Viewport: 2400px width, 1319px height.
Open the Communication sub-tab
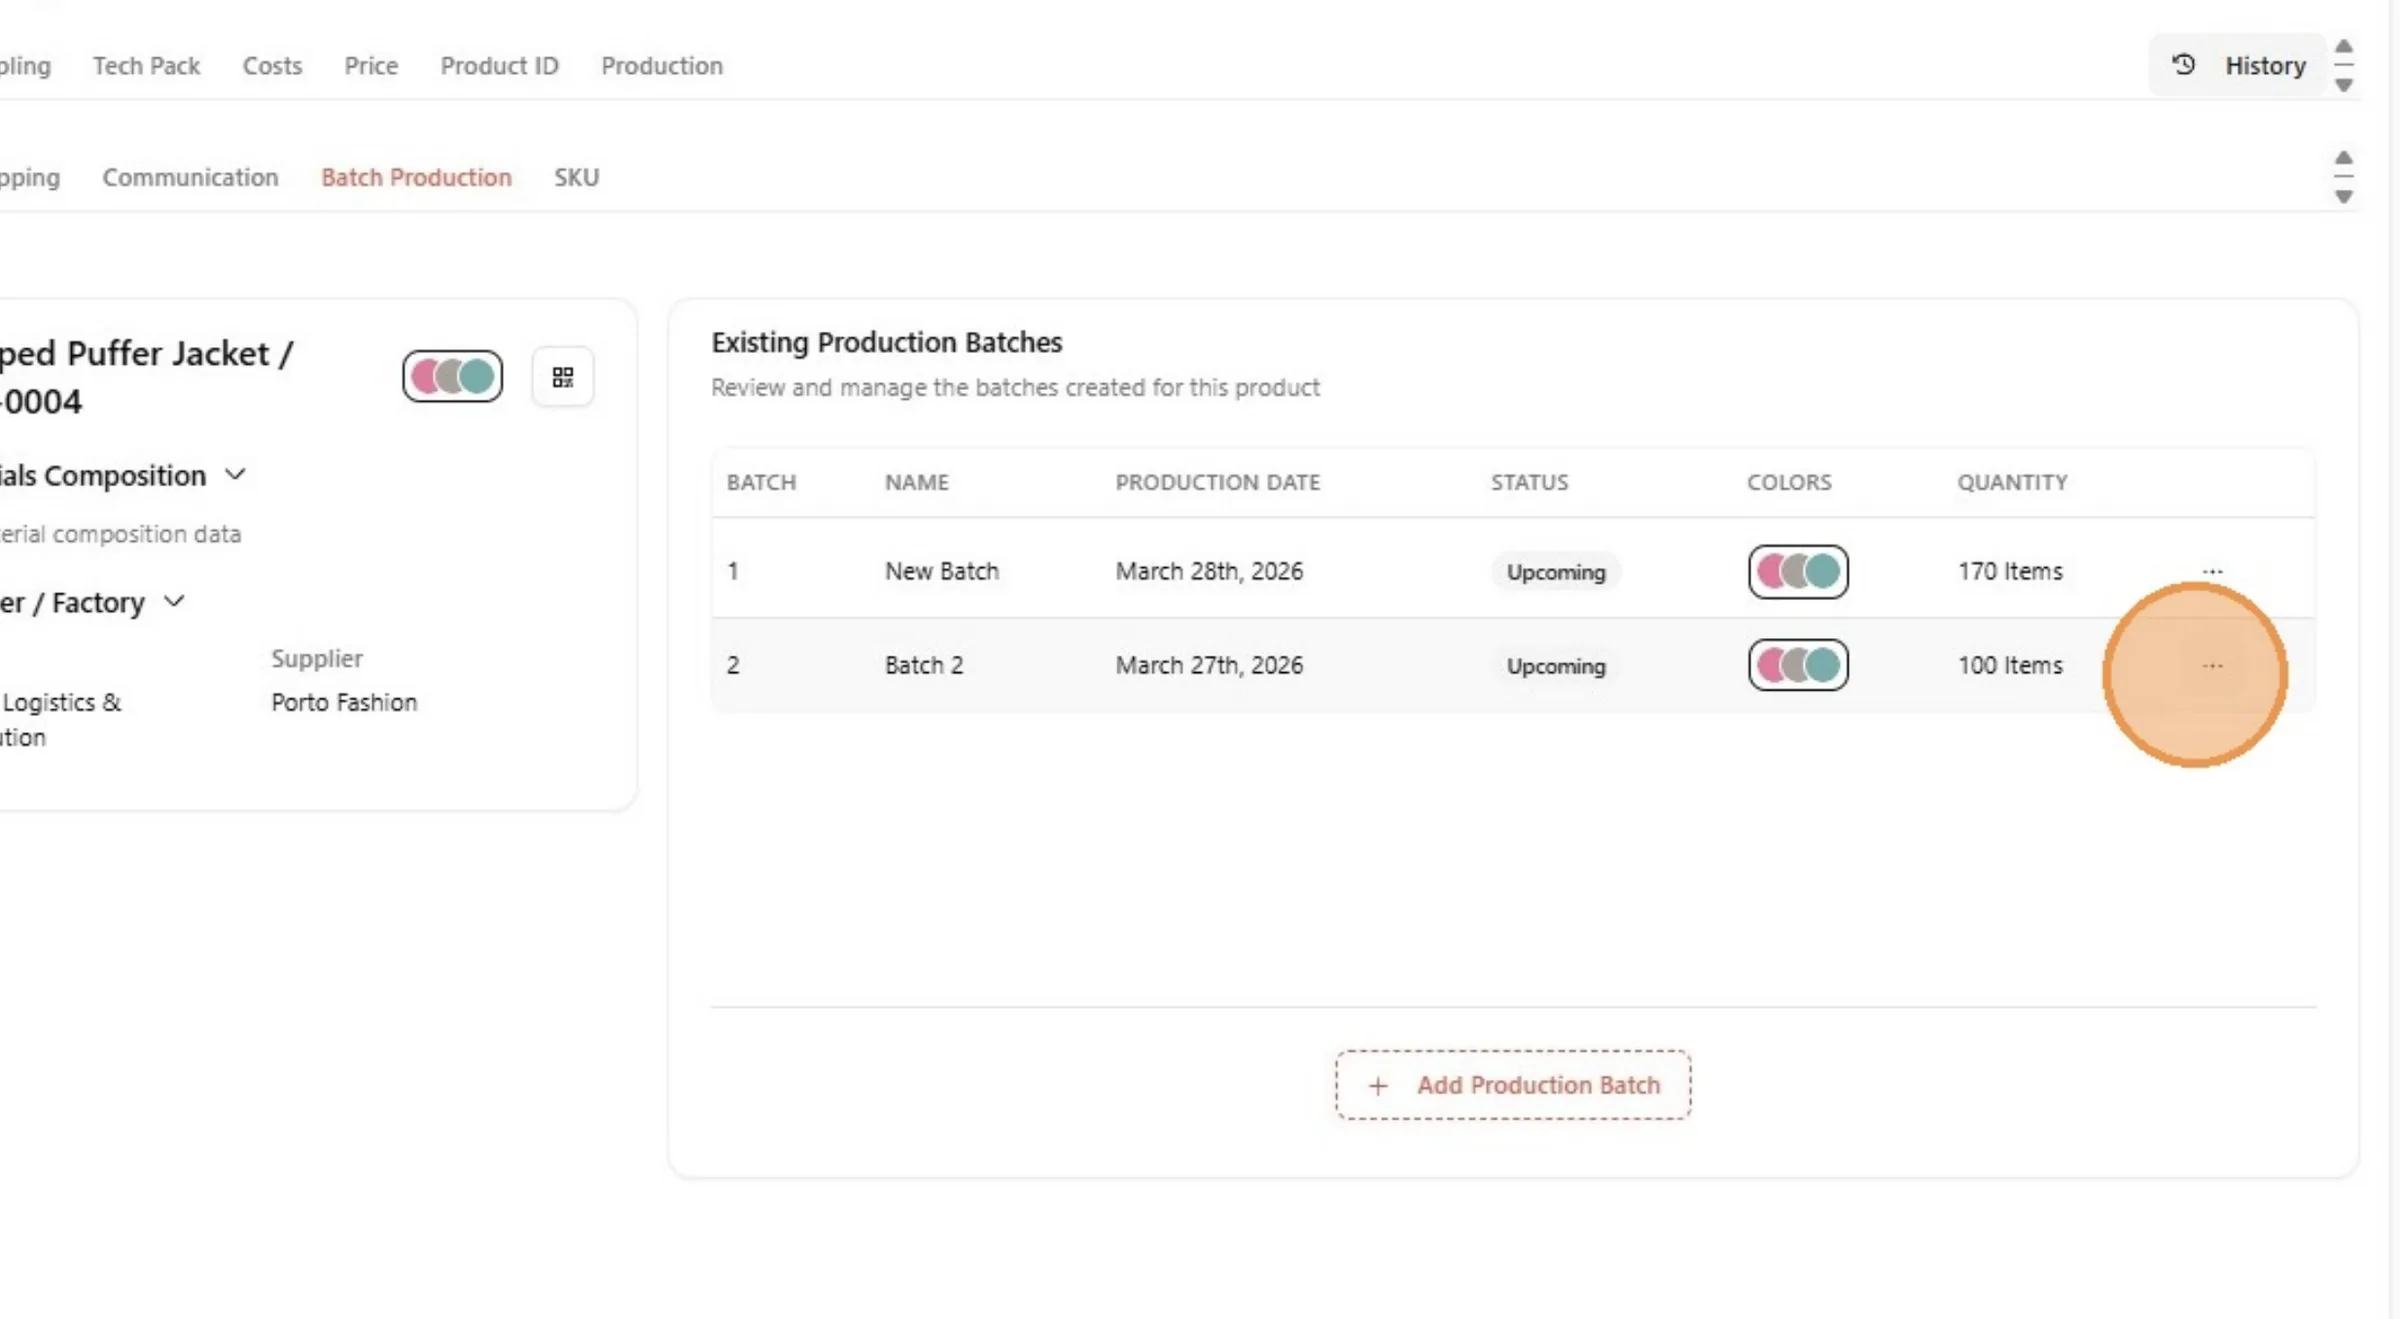click(190, 177)
